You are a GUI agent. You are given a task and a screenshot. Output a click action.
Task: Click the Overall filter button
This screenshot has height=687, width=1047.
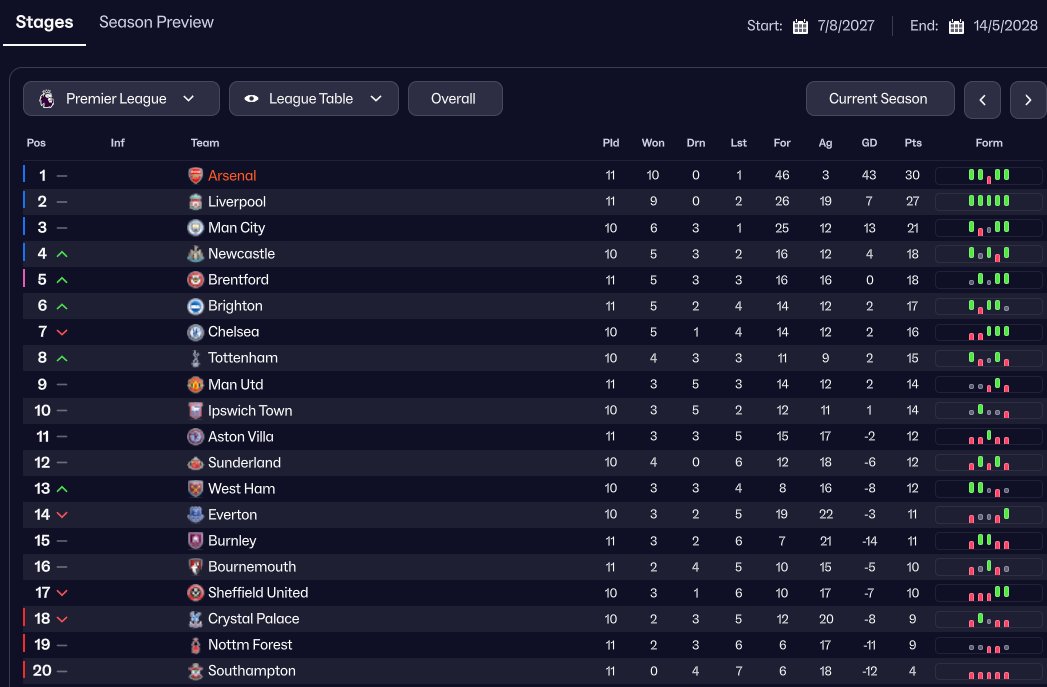454,99
